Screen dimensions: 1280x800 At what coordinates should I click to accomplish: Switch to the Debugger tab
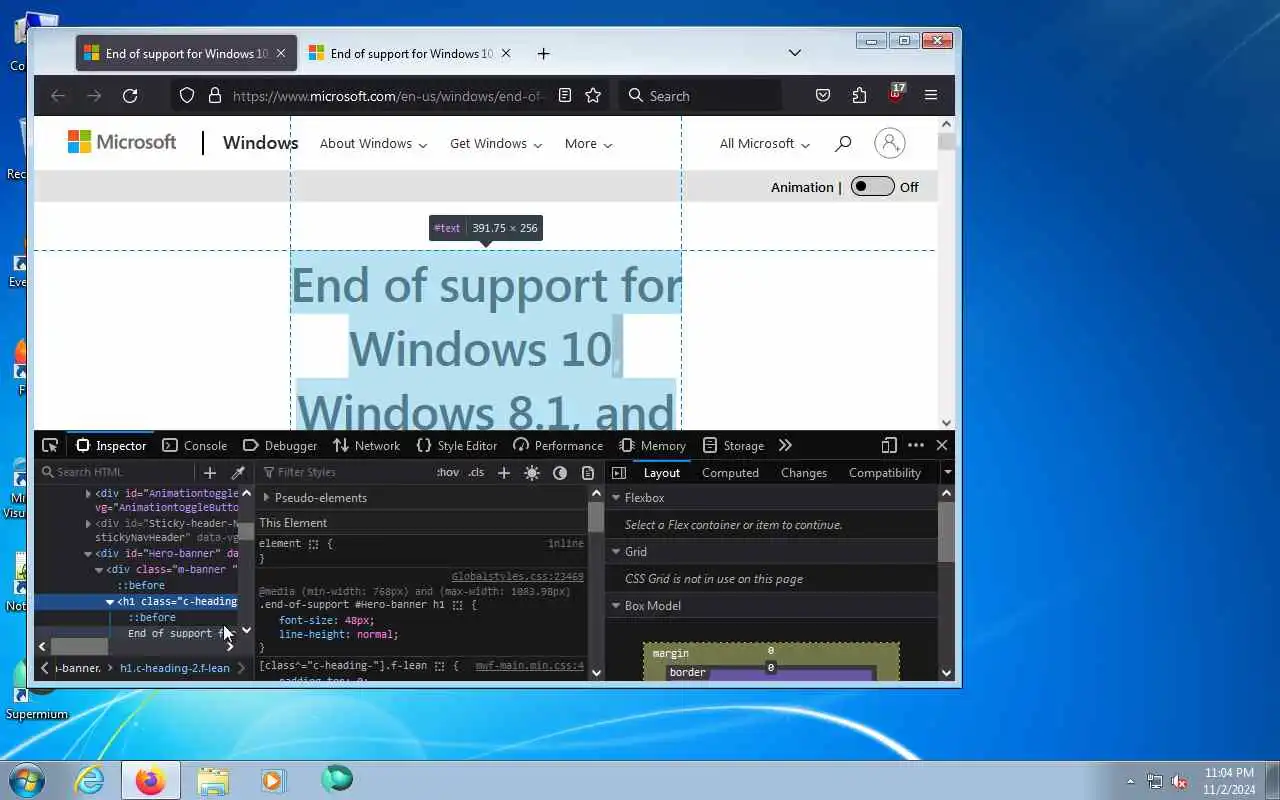[x=280, y=446]
